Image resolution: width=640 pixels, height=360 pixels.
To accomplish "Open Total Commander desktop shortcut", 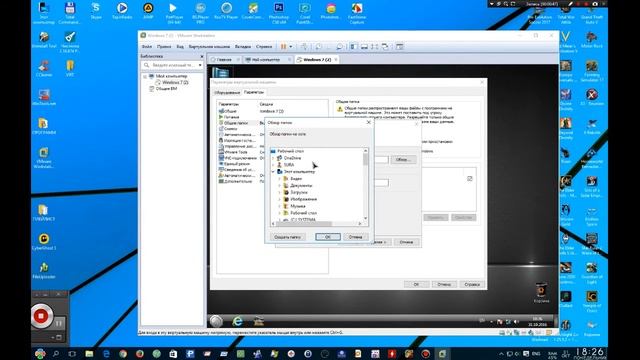I will tap(70, 12).
